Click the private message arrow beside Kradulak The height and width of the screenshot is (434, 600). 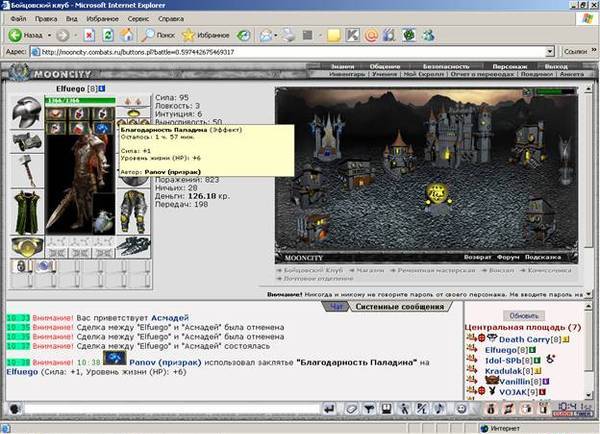(x=472, y=370)
